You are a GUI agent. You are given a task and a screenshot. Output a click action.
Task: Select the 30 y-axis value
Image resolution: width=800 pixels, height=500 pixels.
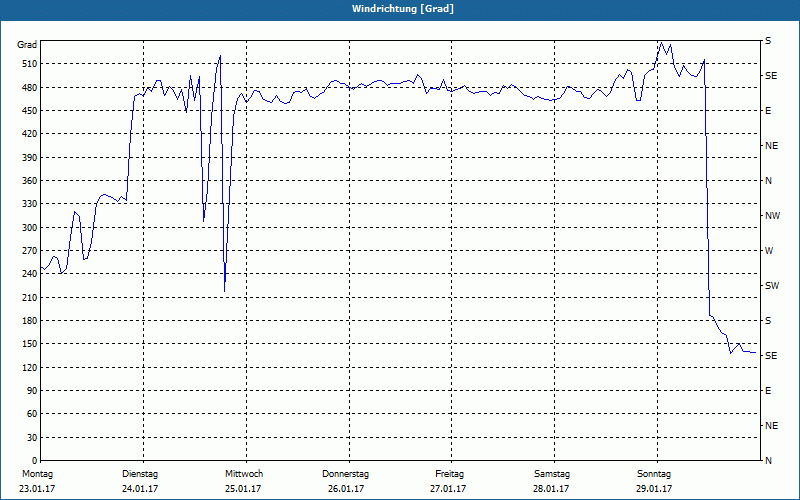point(32,438)
